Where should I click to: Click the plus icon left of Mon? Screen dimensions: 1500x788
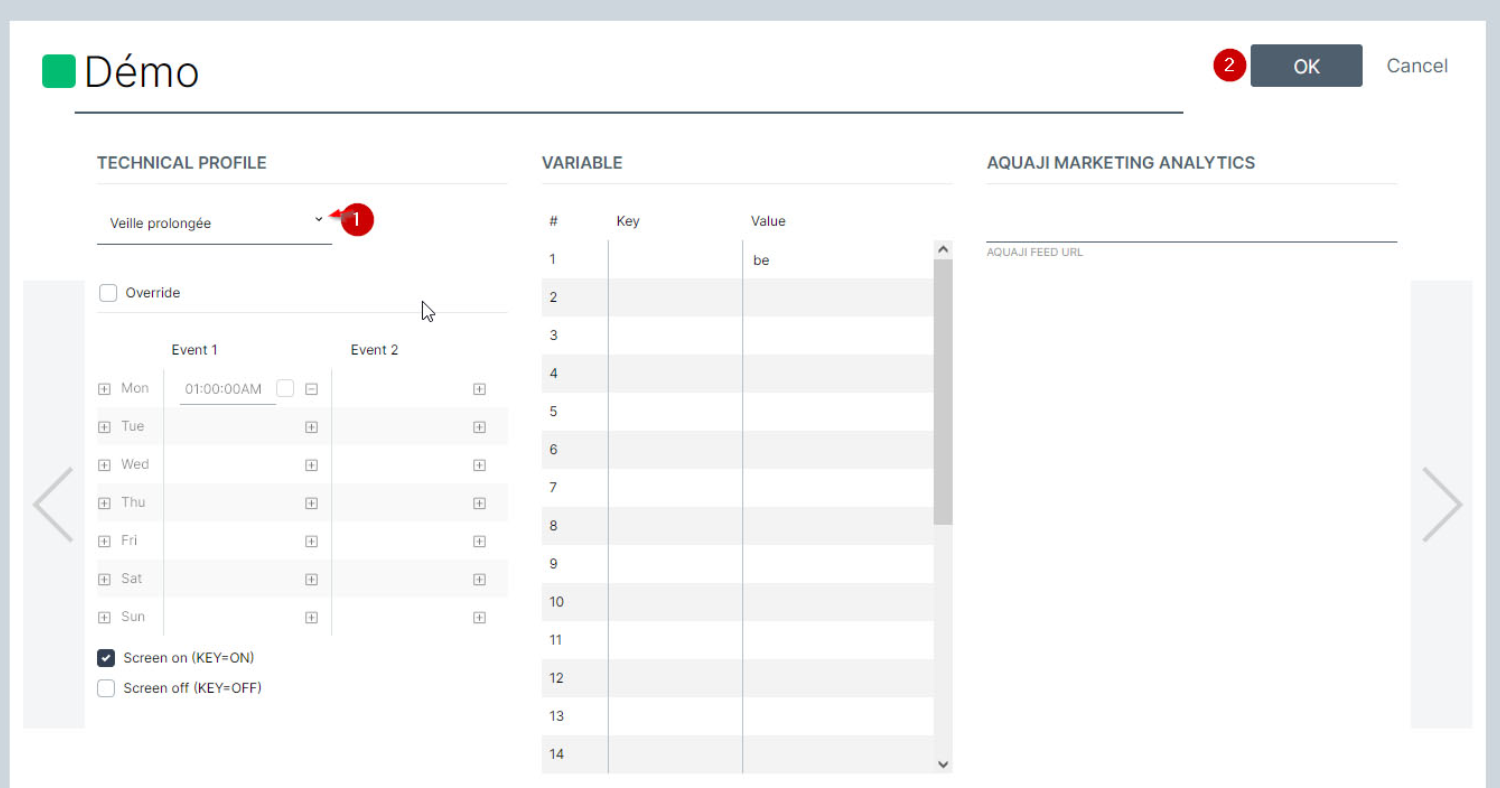click(x=104, y=389)
